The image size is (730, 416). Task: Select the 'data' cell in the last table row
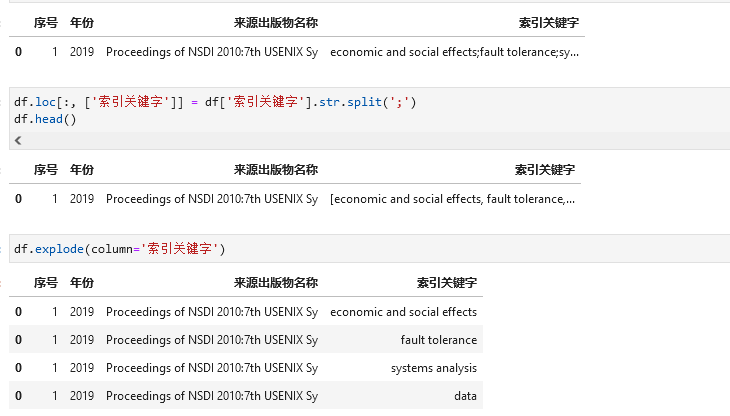click(x=465, y=396)
